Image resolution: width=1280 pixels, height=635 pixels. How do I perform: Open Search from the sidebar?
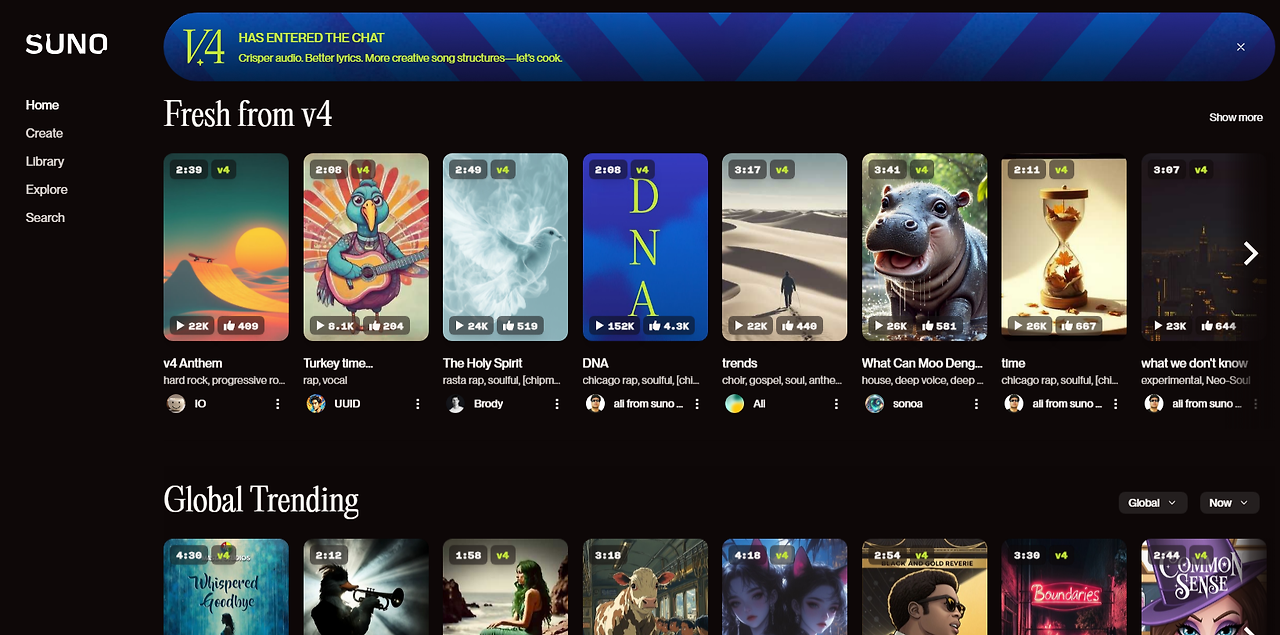pos(45,217)
